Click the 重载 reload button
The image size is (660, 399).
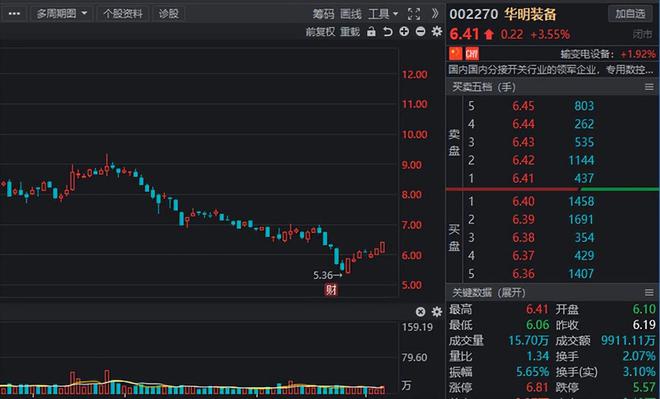click(350, 32)
